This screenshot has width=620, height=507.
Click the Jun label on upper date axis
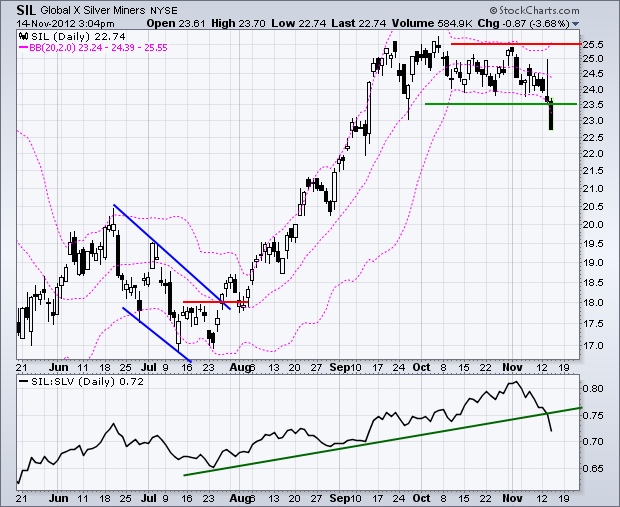(x=58, y=367)
